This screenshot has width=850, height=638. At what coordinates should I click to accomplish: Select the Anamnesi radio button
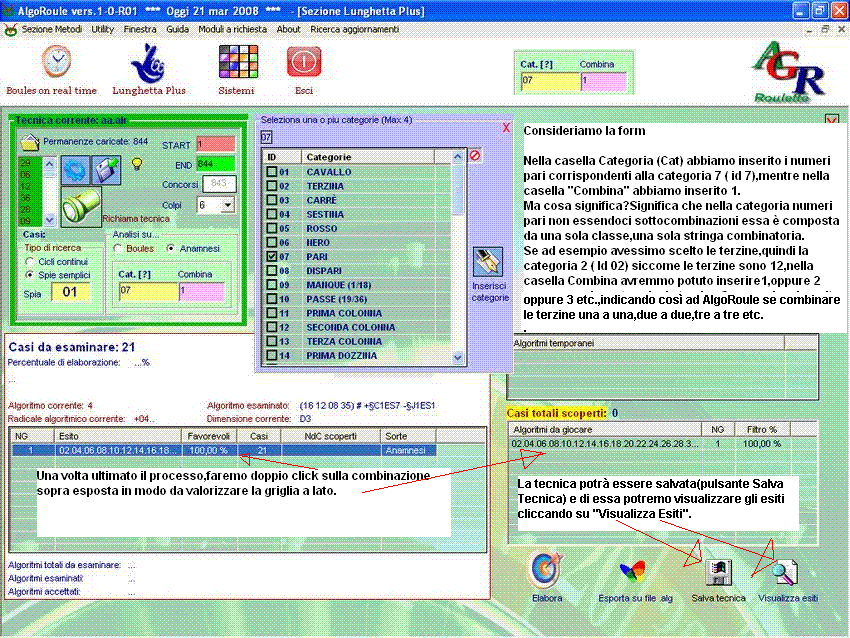[171, 248]
